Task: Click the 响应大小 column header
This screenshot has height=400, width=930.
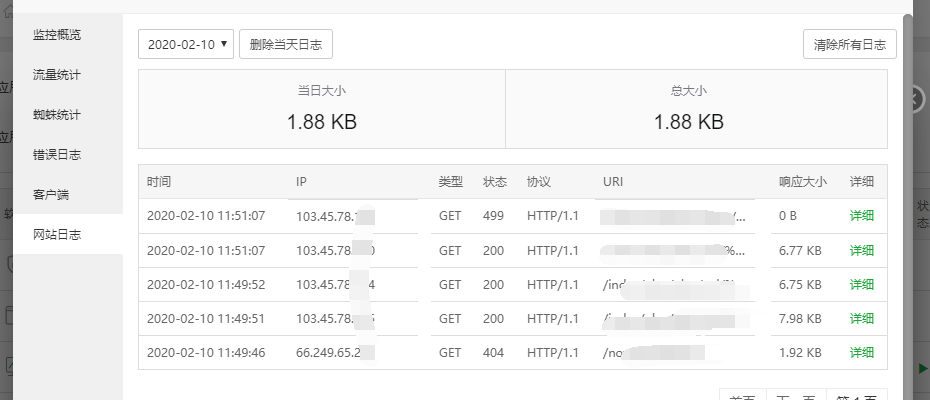Action: click(x=802, y=182)
